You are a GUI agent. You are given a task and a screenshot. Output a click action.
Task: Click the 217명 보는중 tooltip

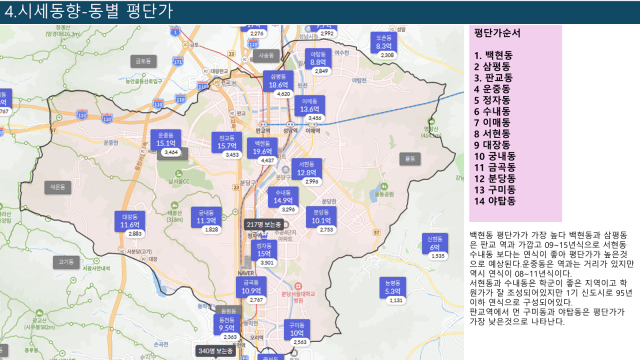(264, 224)
